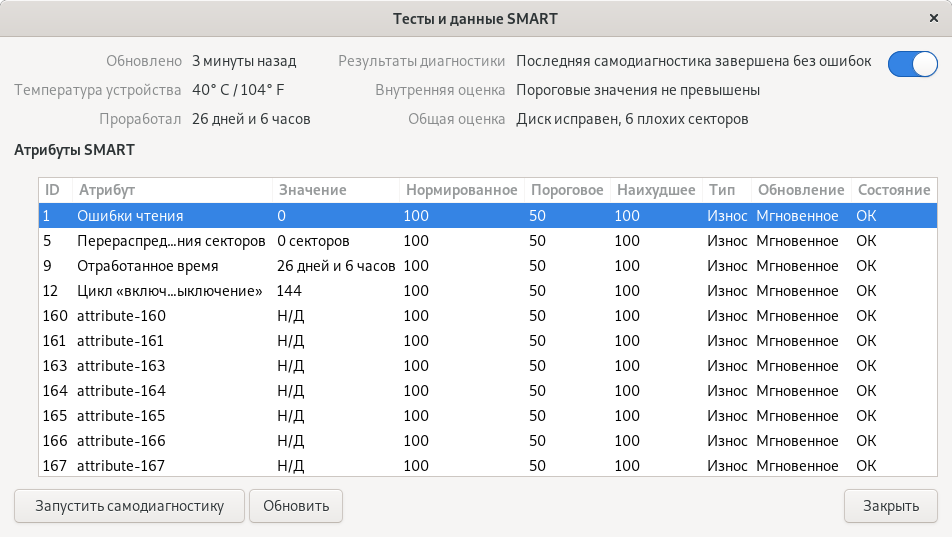Click the Тип column header
This screenshot has width=952, height=537.
pyautogui.click(x=724, y=190)
